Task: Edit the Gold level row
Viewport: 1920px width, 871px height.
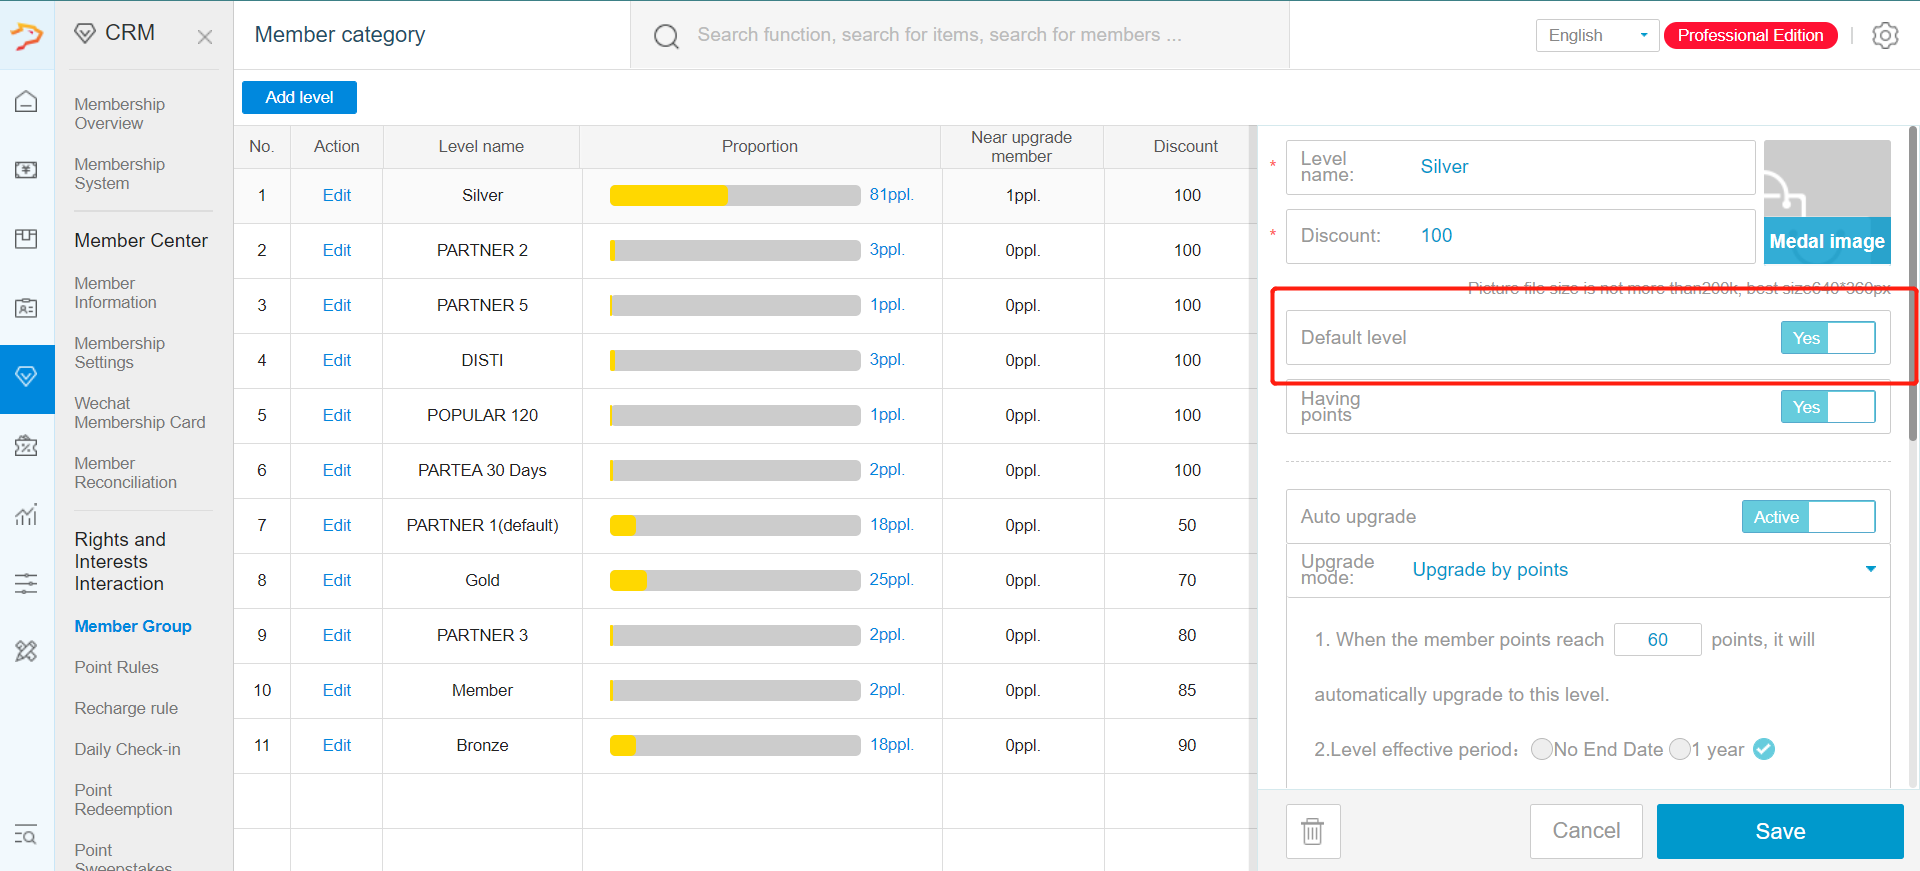Action: tap(336, 580)
